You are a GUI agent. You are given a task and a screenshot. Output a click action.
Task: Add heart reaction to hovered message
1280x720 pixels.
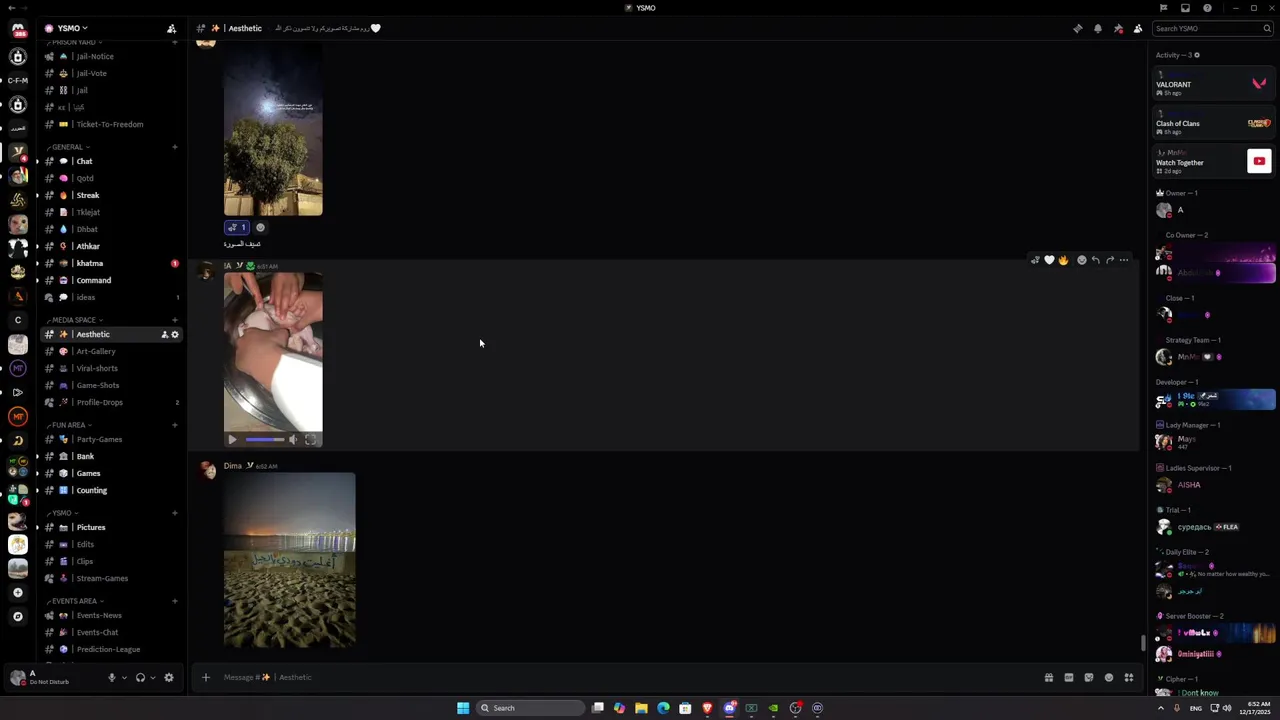[1049, 260]
